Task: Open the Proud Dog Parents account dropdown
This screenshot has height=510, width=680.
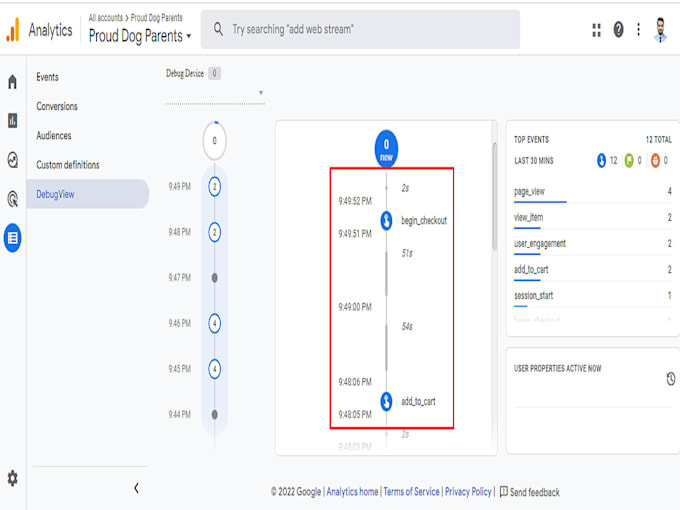Action: coord(140,36)
